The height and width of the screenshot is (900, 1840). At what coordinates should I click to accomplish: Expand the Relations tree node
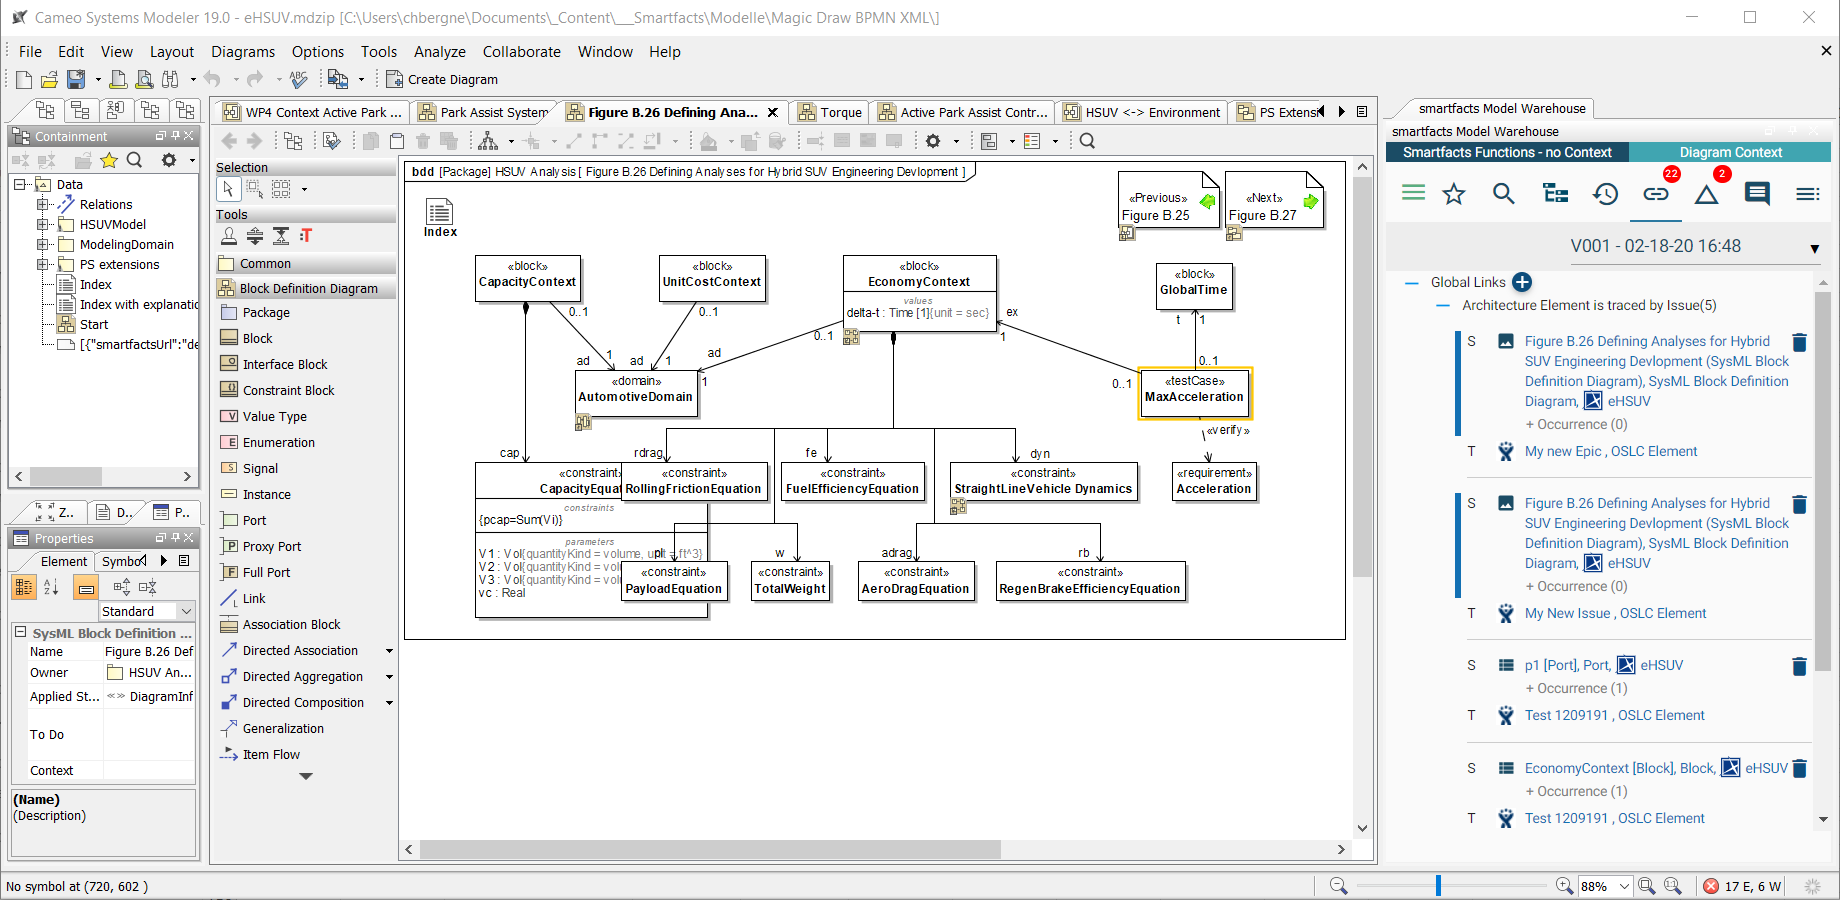coord(42,204)
